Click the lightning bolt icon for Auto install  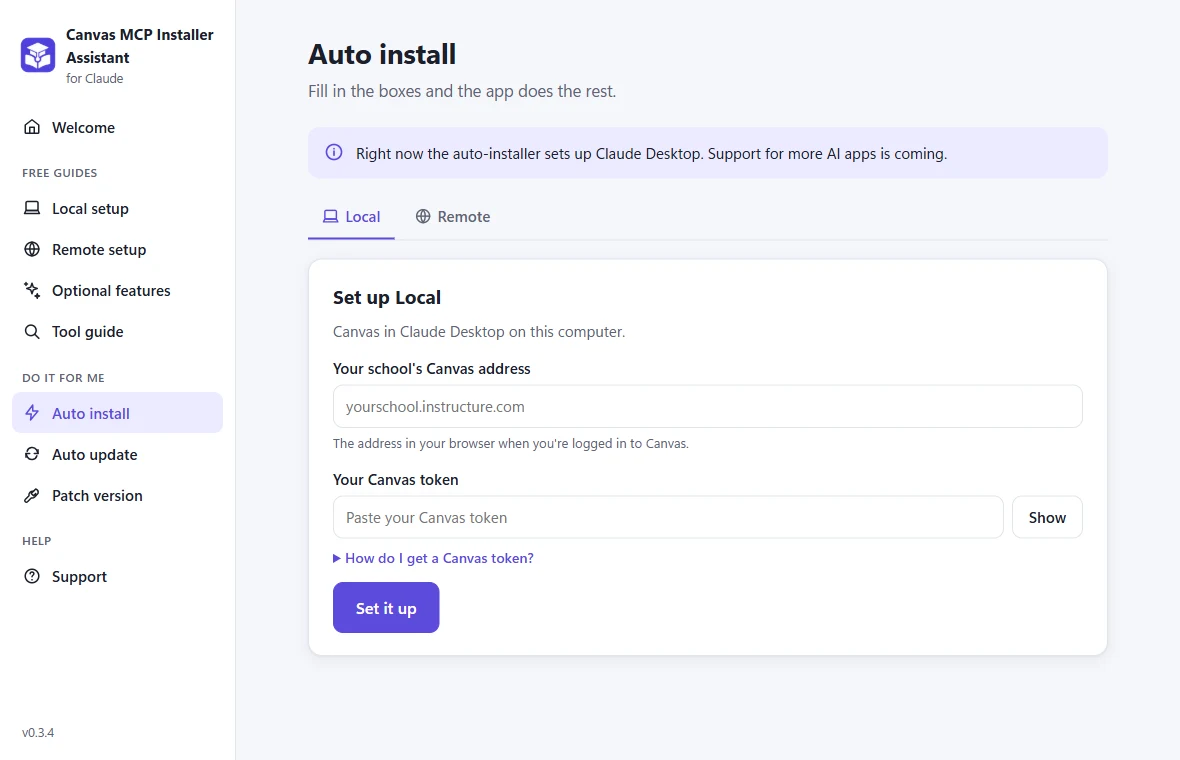32,412
